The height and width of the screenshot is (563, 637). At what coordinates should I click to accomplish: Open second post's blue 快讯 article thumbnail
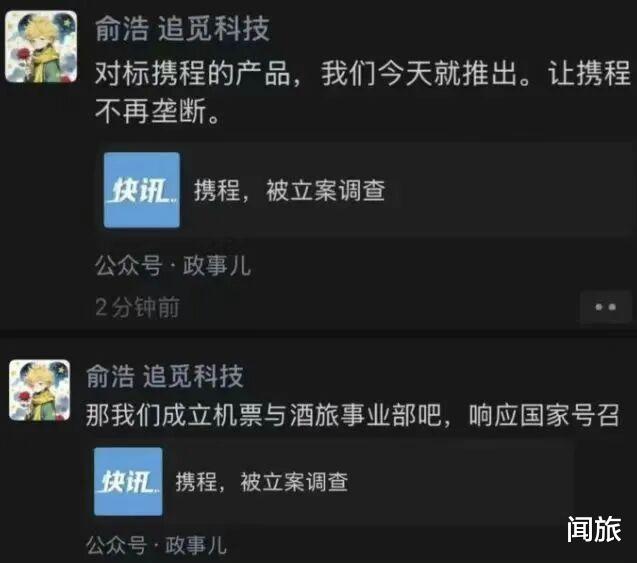coord(128,482)
